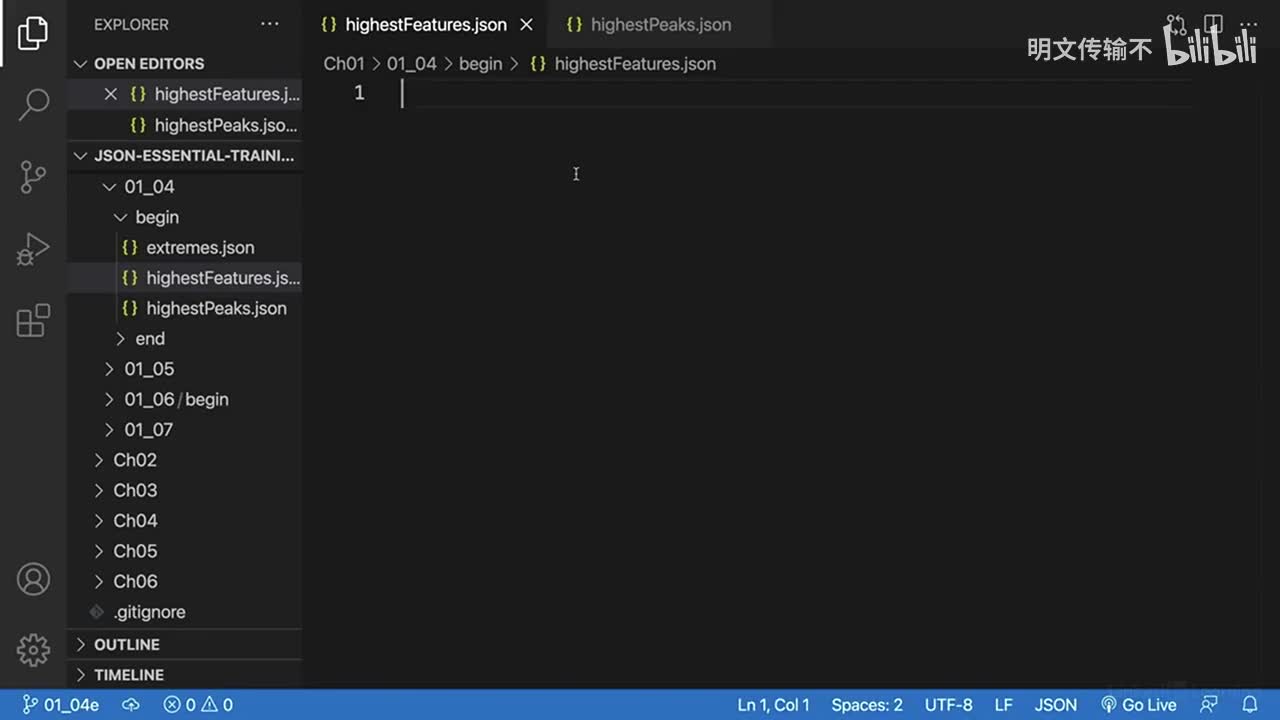Open the Manage gear icon
1280x720 pixels.
33,650
